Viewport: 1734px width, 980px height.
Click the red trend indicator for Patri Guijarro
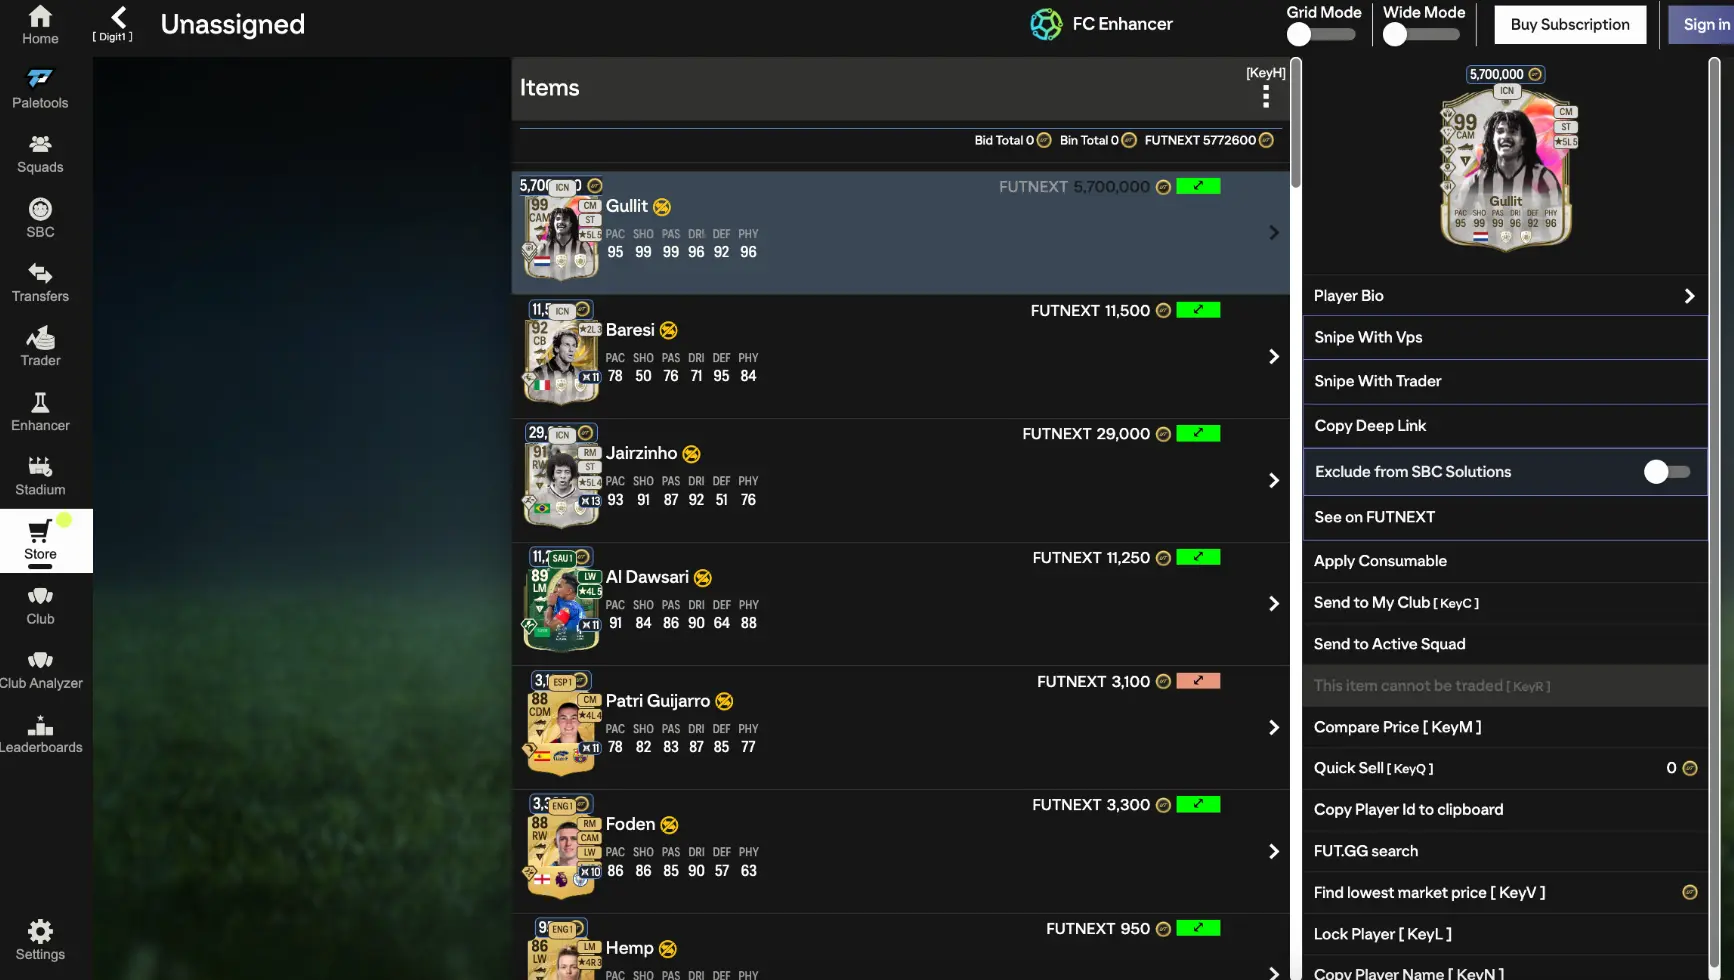1198,681
